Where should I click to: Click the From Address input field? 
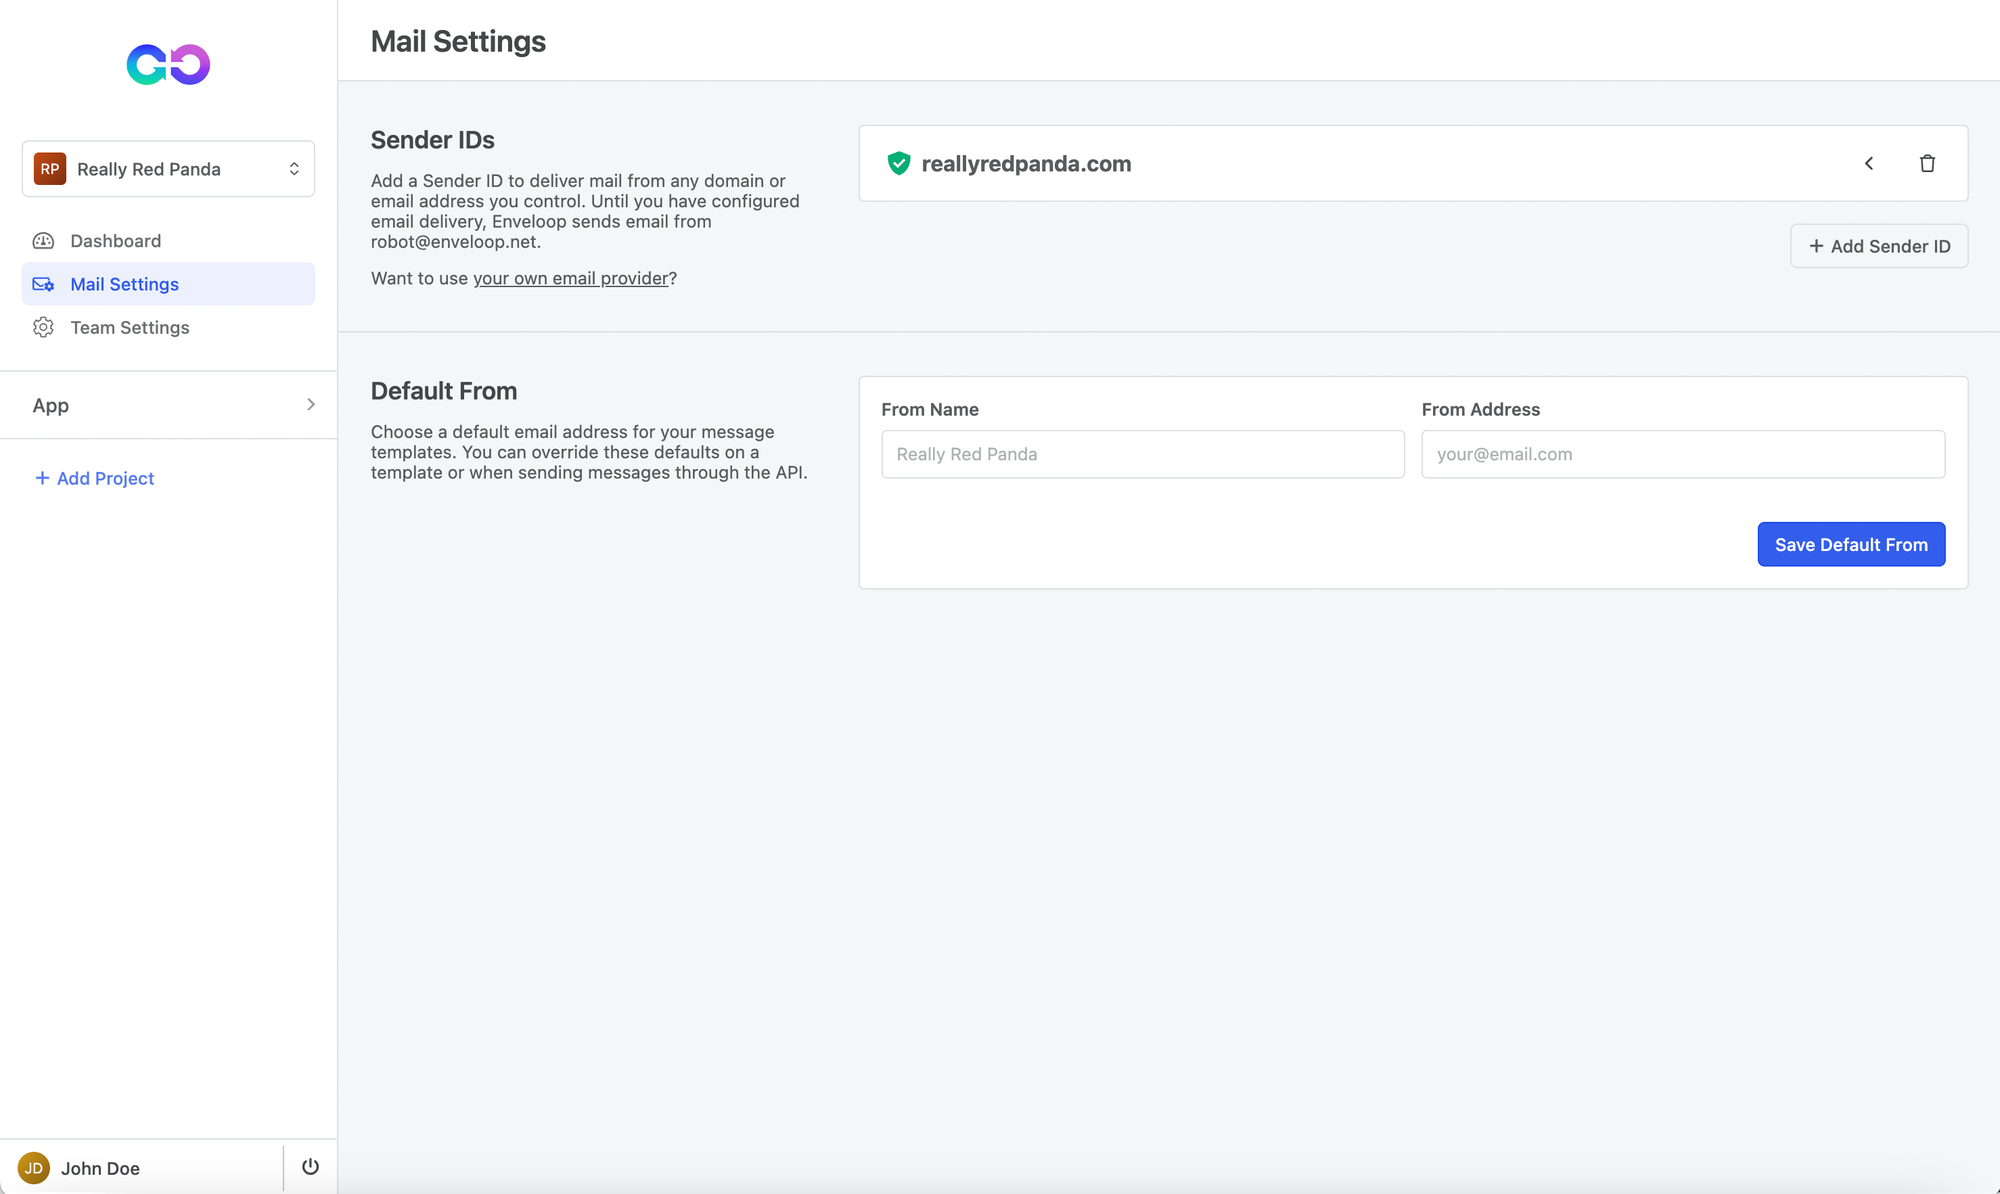click(x=1683, y=453)
